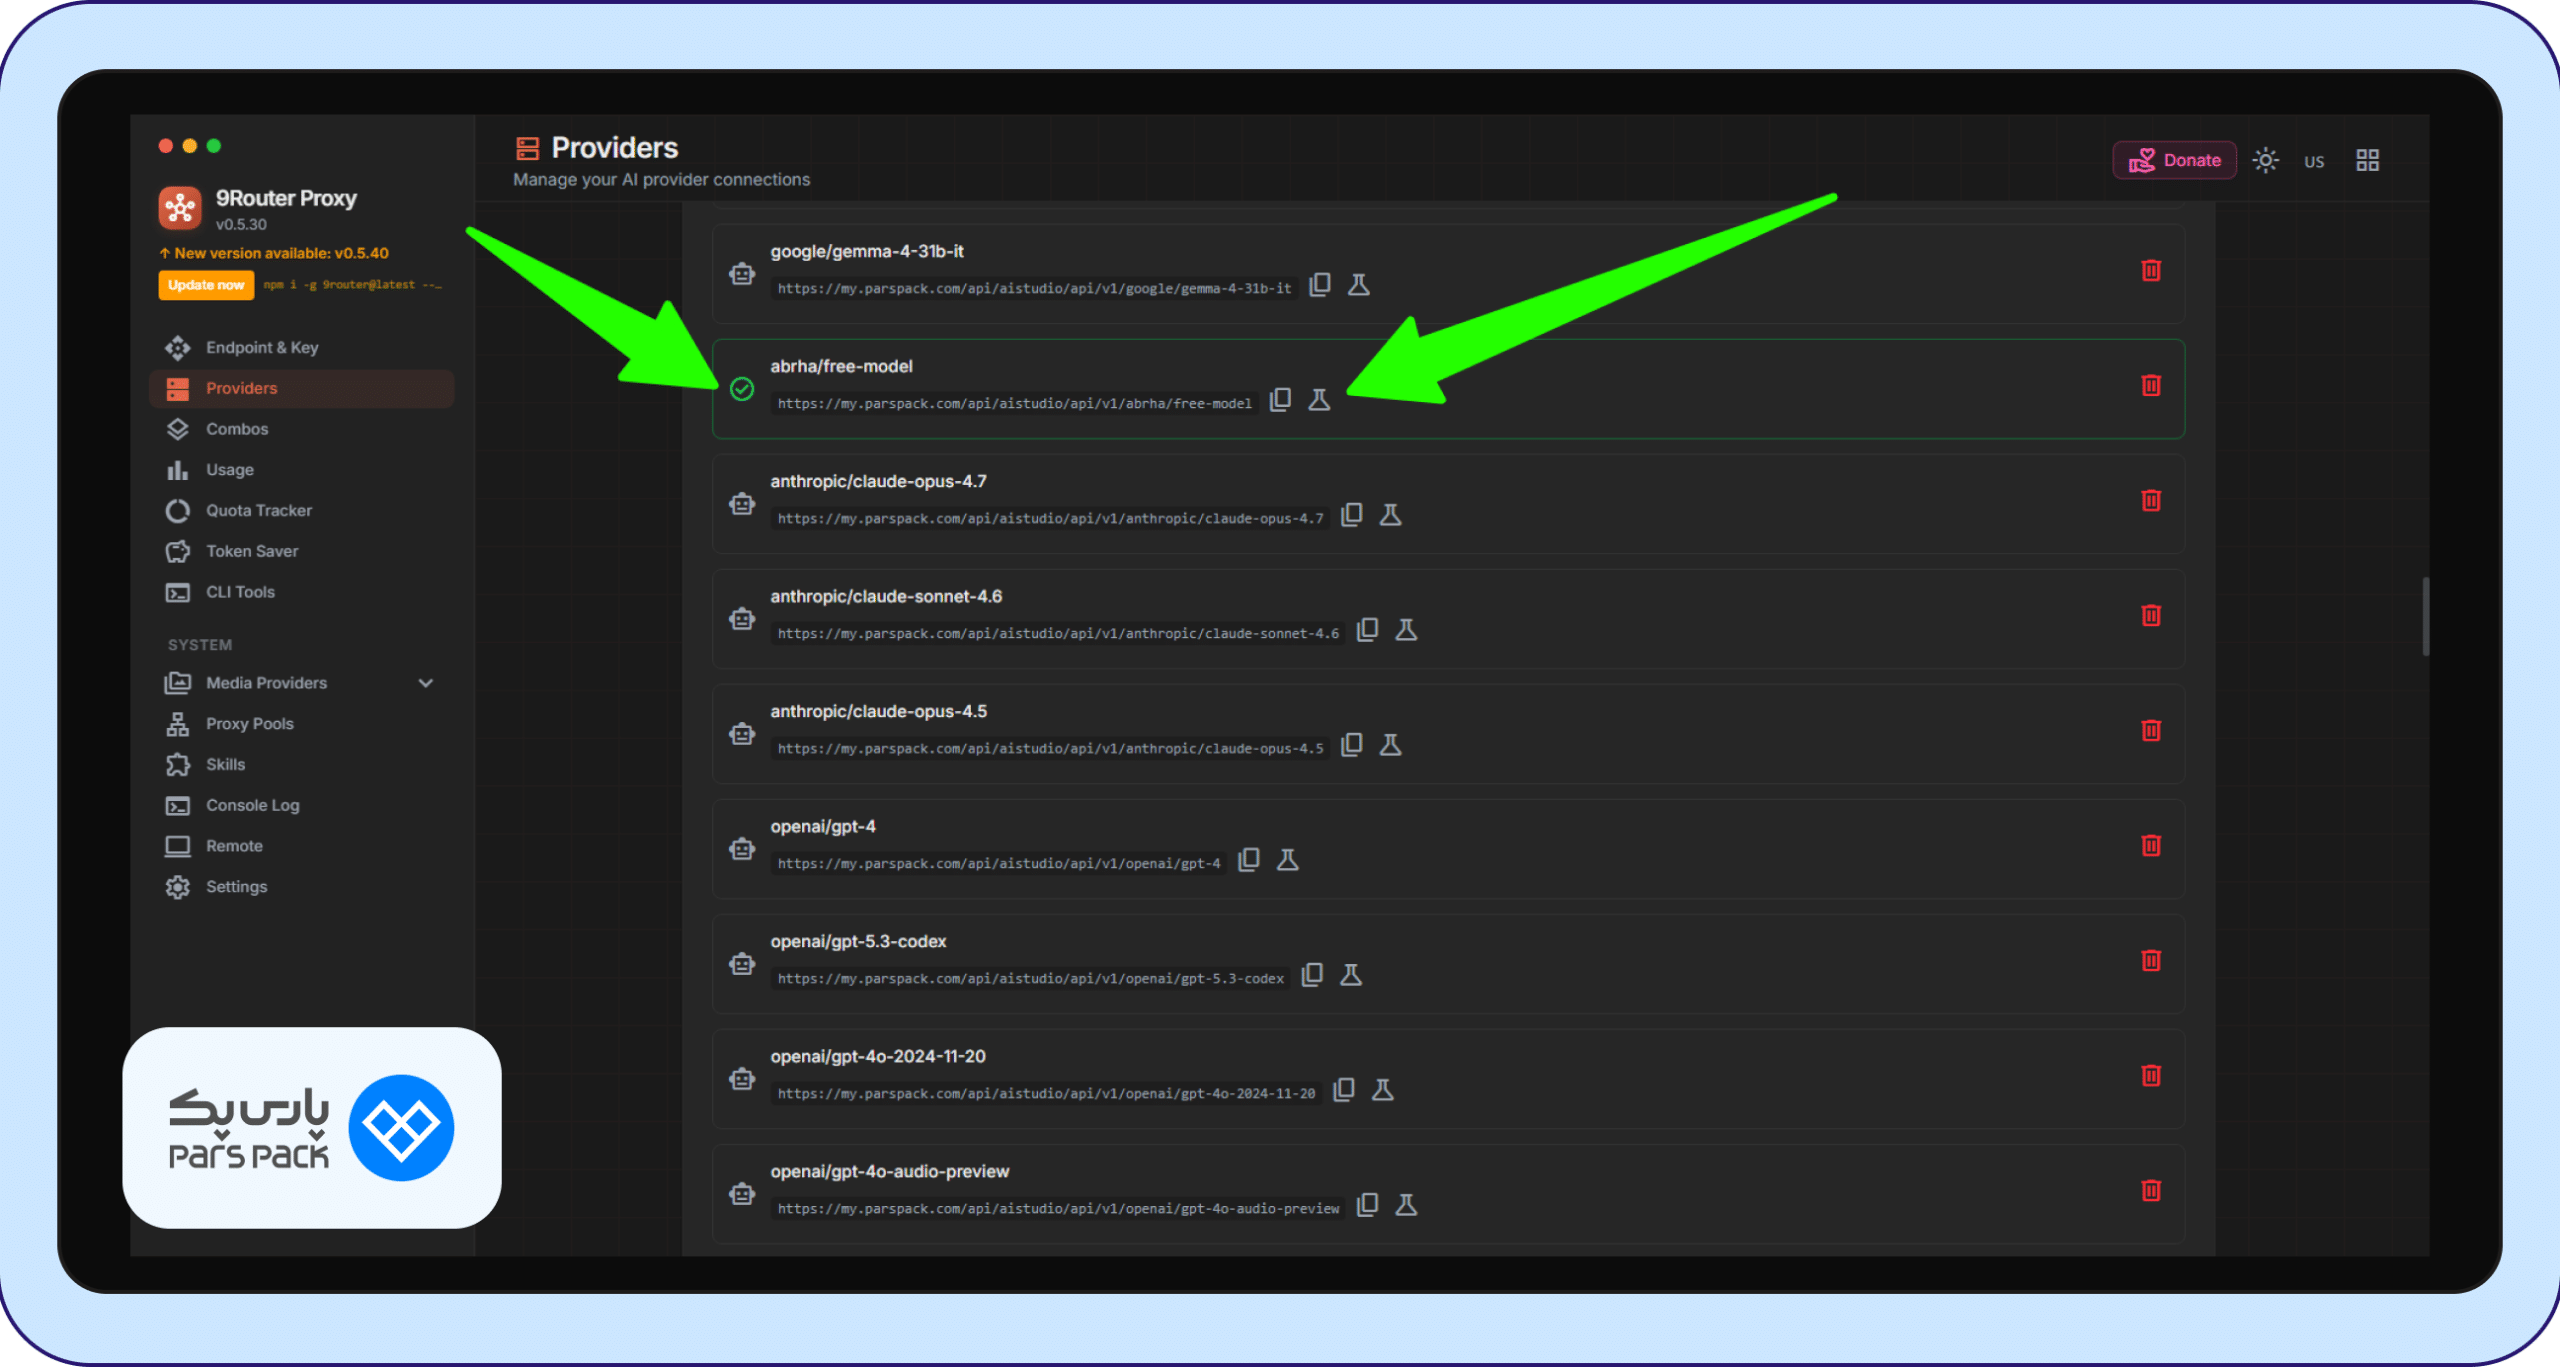The width and height of the screenshot is (2560, 1367).
Task: Click the vertical scrollbar thumb at window edge
Action: 2426,617
